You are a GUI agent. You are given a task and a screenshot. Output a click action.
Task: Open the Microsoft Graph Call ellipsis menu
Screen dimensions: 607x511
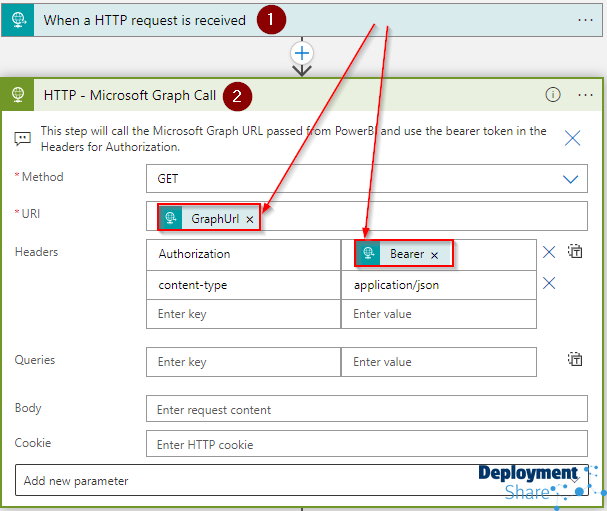tap(586, 95)
